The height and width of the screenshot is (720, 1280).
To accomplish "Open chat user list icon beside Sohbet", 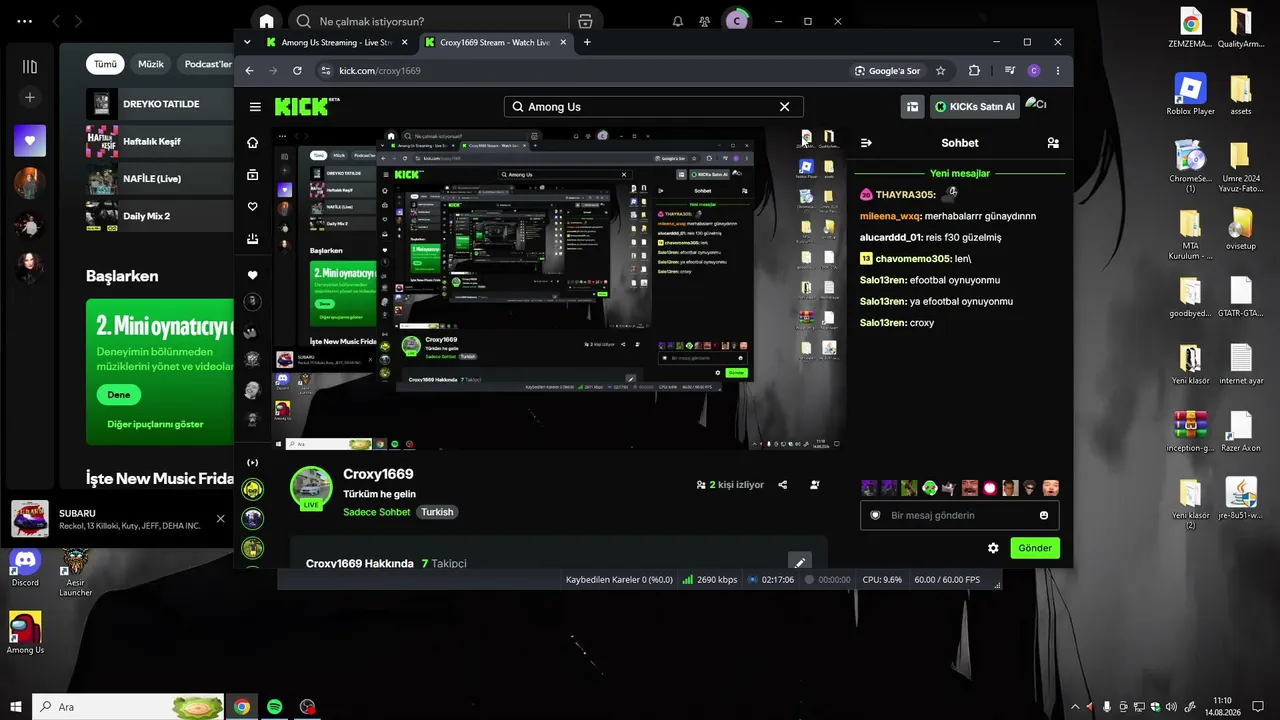I will pyautogui.click(x=1053, y=143).
